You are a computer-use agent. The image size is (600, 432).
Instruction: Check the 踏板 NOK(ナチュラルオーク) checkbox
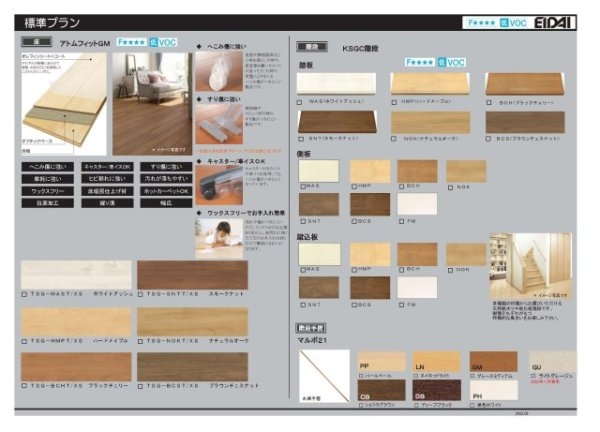point(394,139)
